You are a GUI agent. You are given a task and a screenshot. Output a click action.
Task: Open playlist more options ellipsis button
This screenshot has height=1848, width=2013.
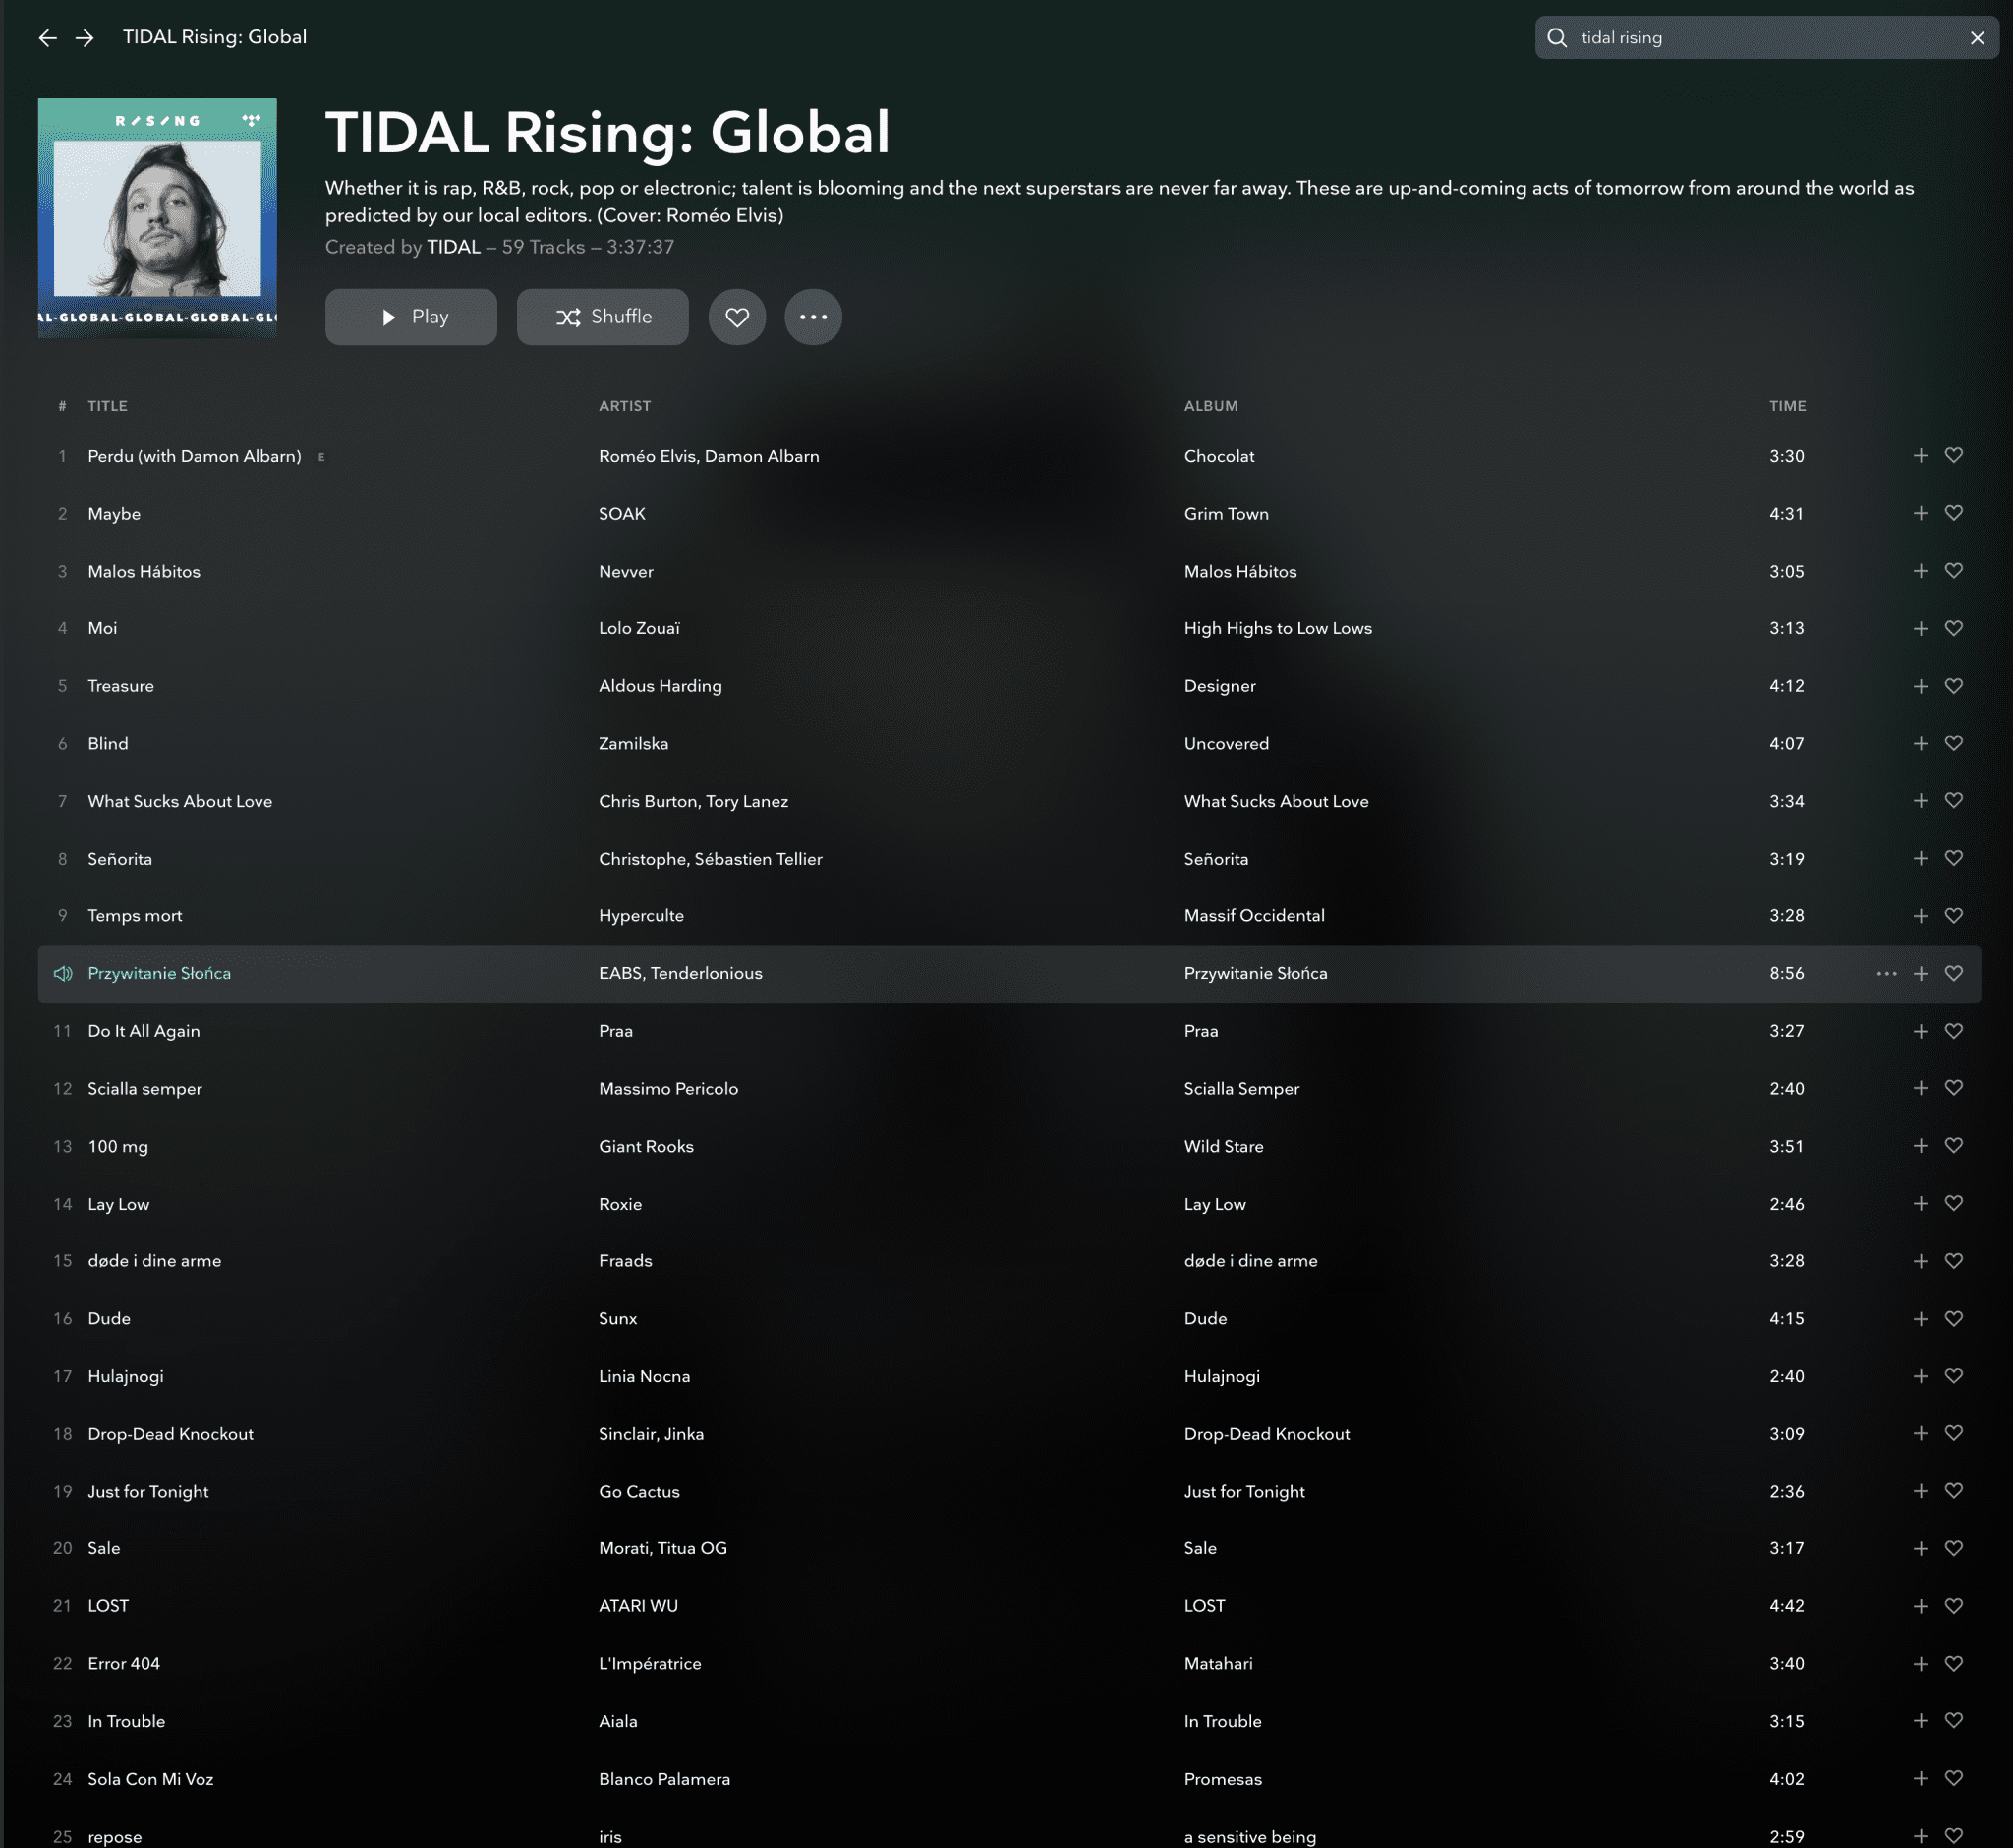click(813, 317)
